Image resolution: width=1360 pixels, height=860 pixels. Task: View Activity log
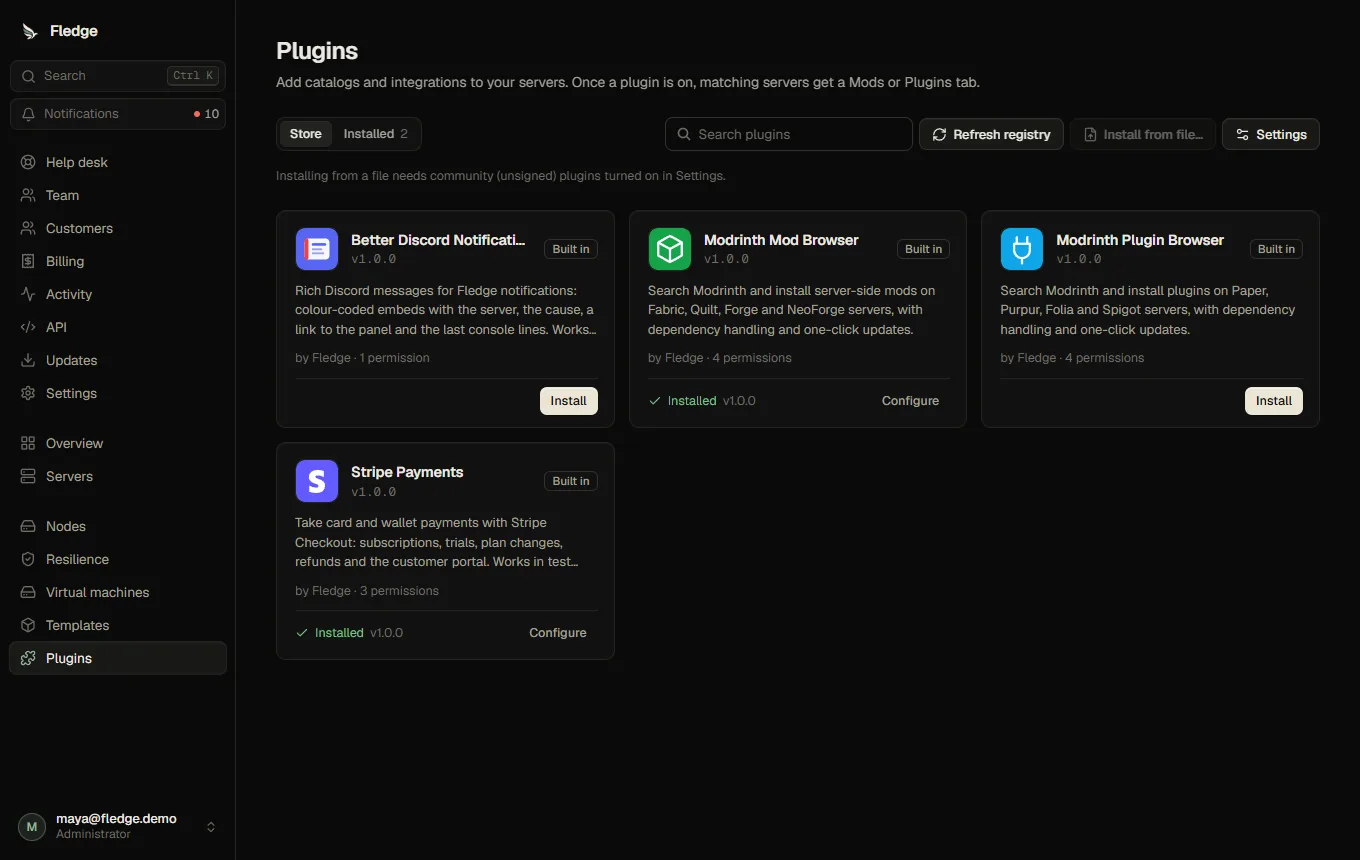click(118, 294)
